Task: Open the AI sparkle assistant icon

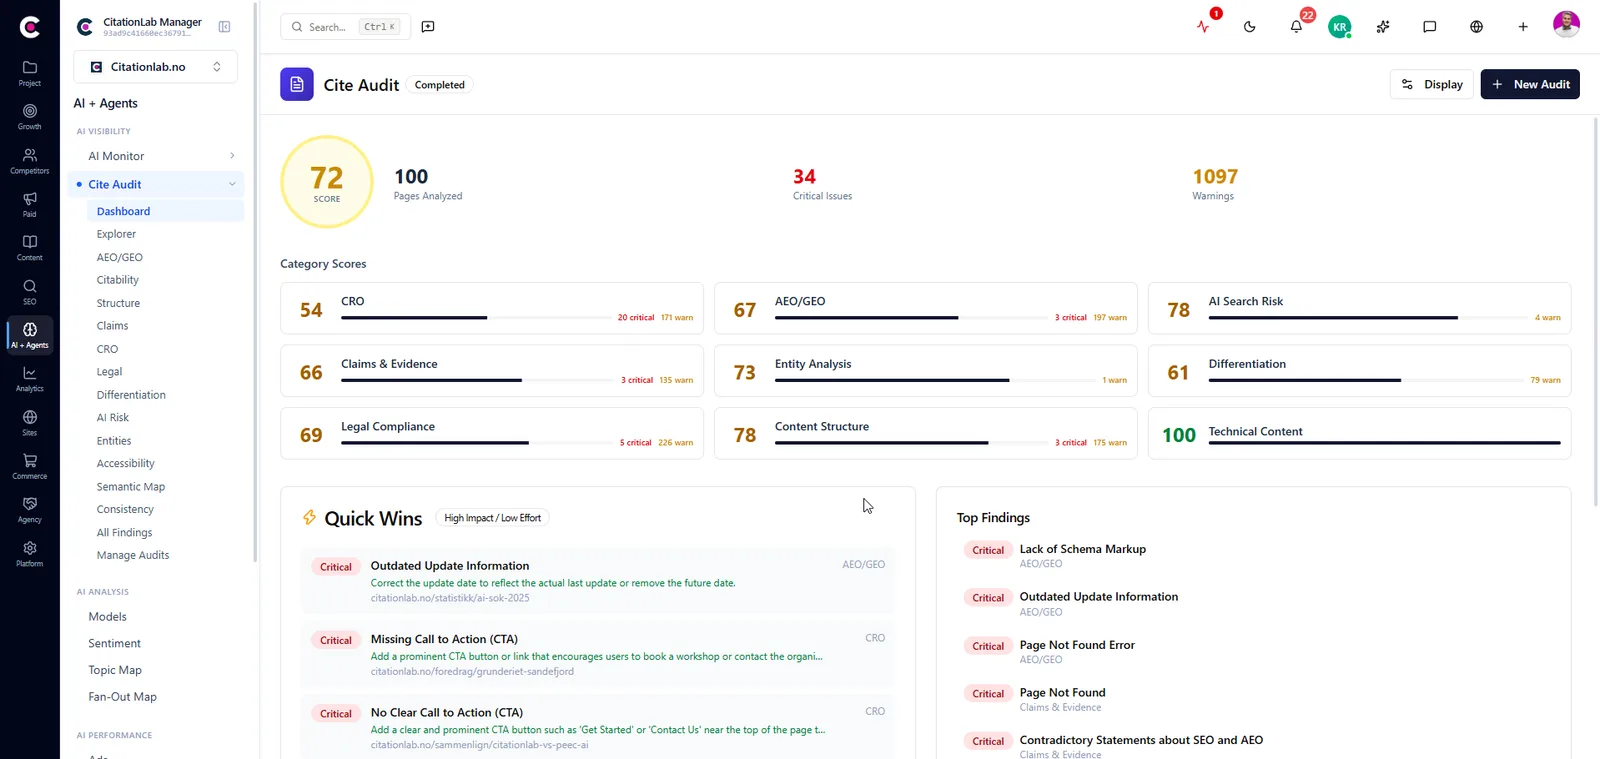Action: [1383, 27]
